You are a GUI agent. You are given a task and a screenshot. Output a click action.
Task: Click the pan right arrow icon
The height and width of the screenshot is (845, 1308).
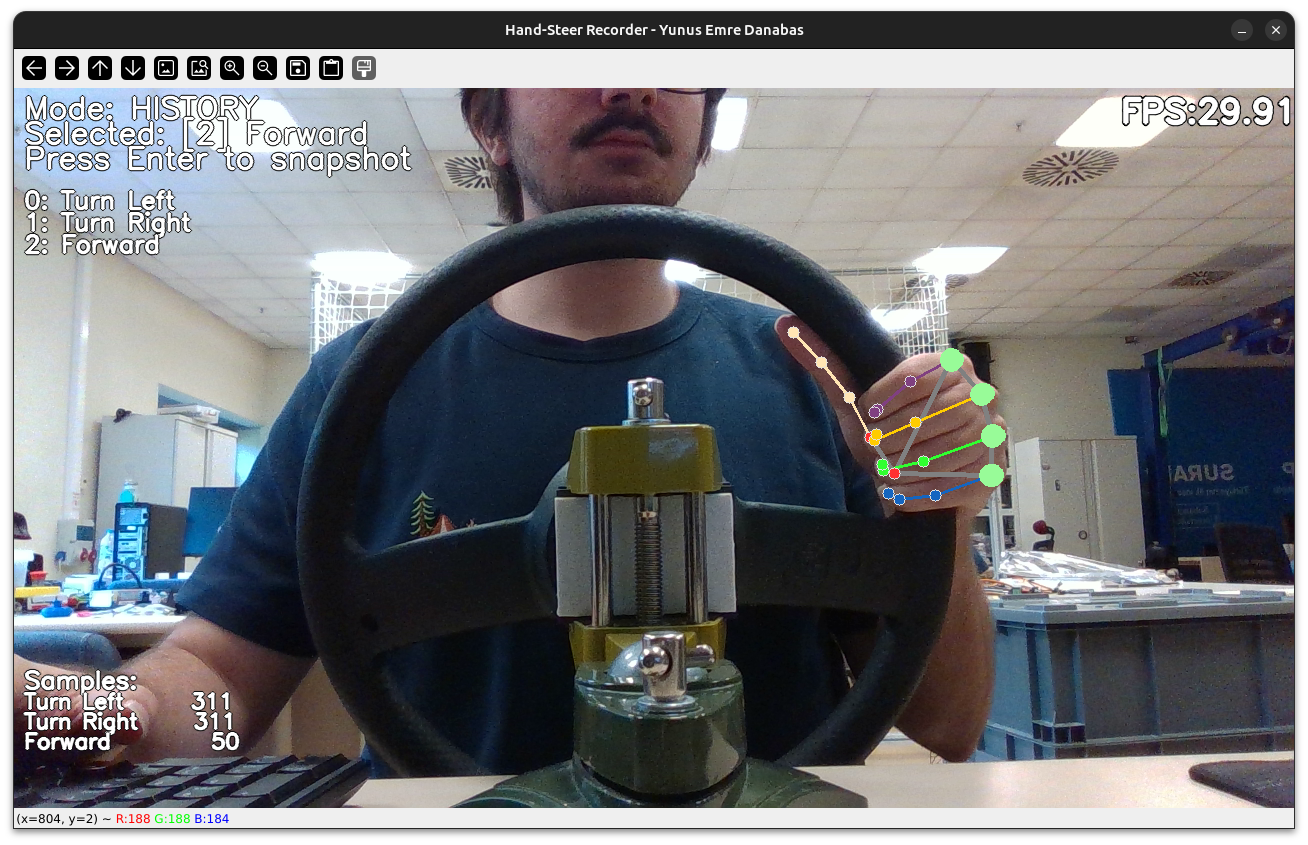(x=67, y=68)
